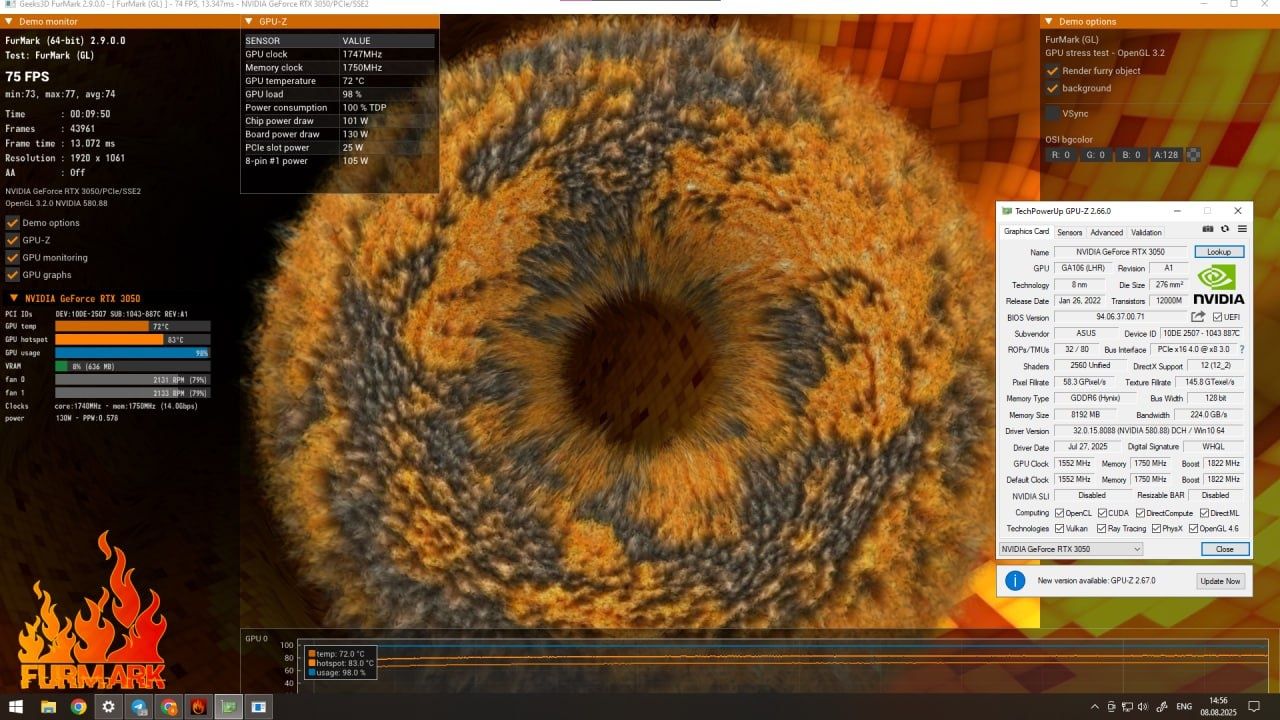Screen dimensions: 1280x720
Task: Collapse the GPU-Z overlay panel header
Action: click(249, 21)
